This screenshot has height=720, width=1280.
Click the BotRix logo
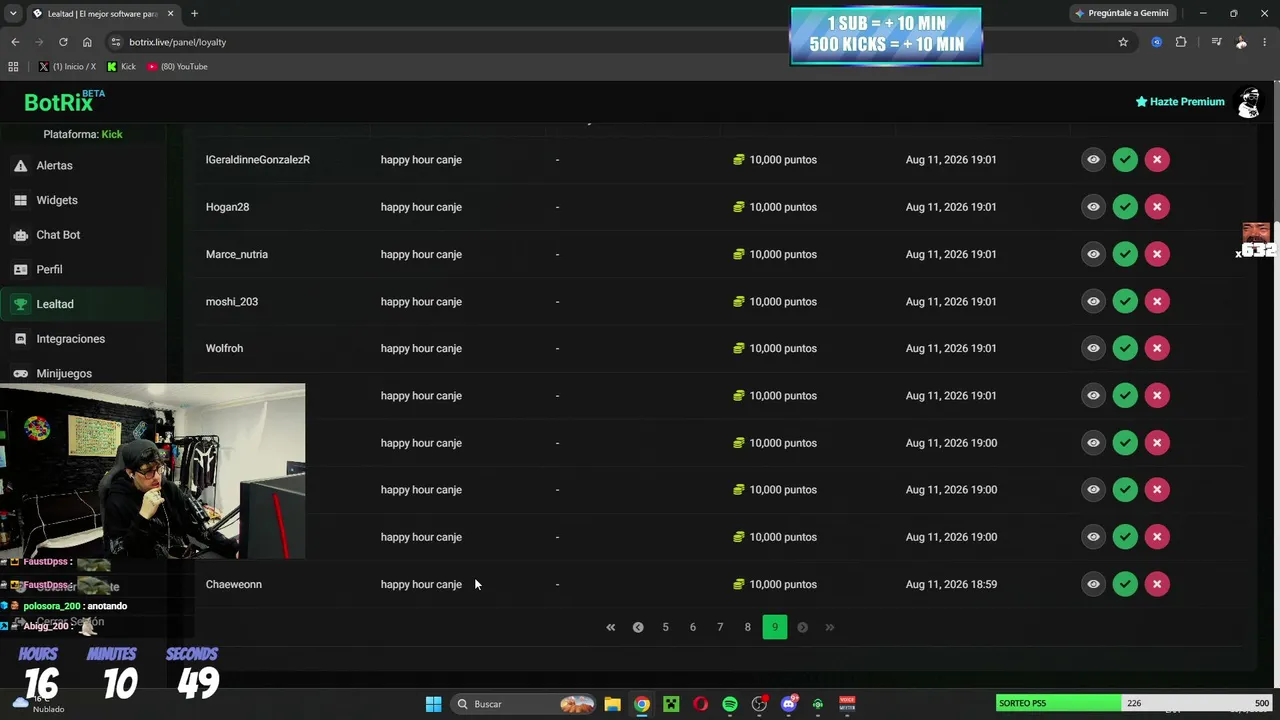click(x=64, y=101)
